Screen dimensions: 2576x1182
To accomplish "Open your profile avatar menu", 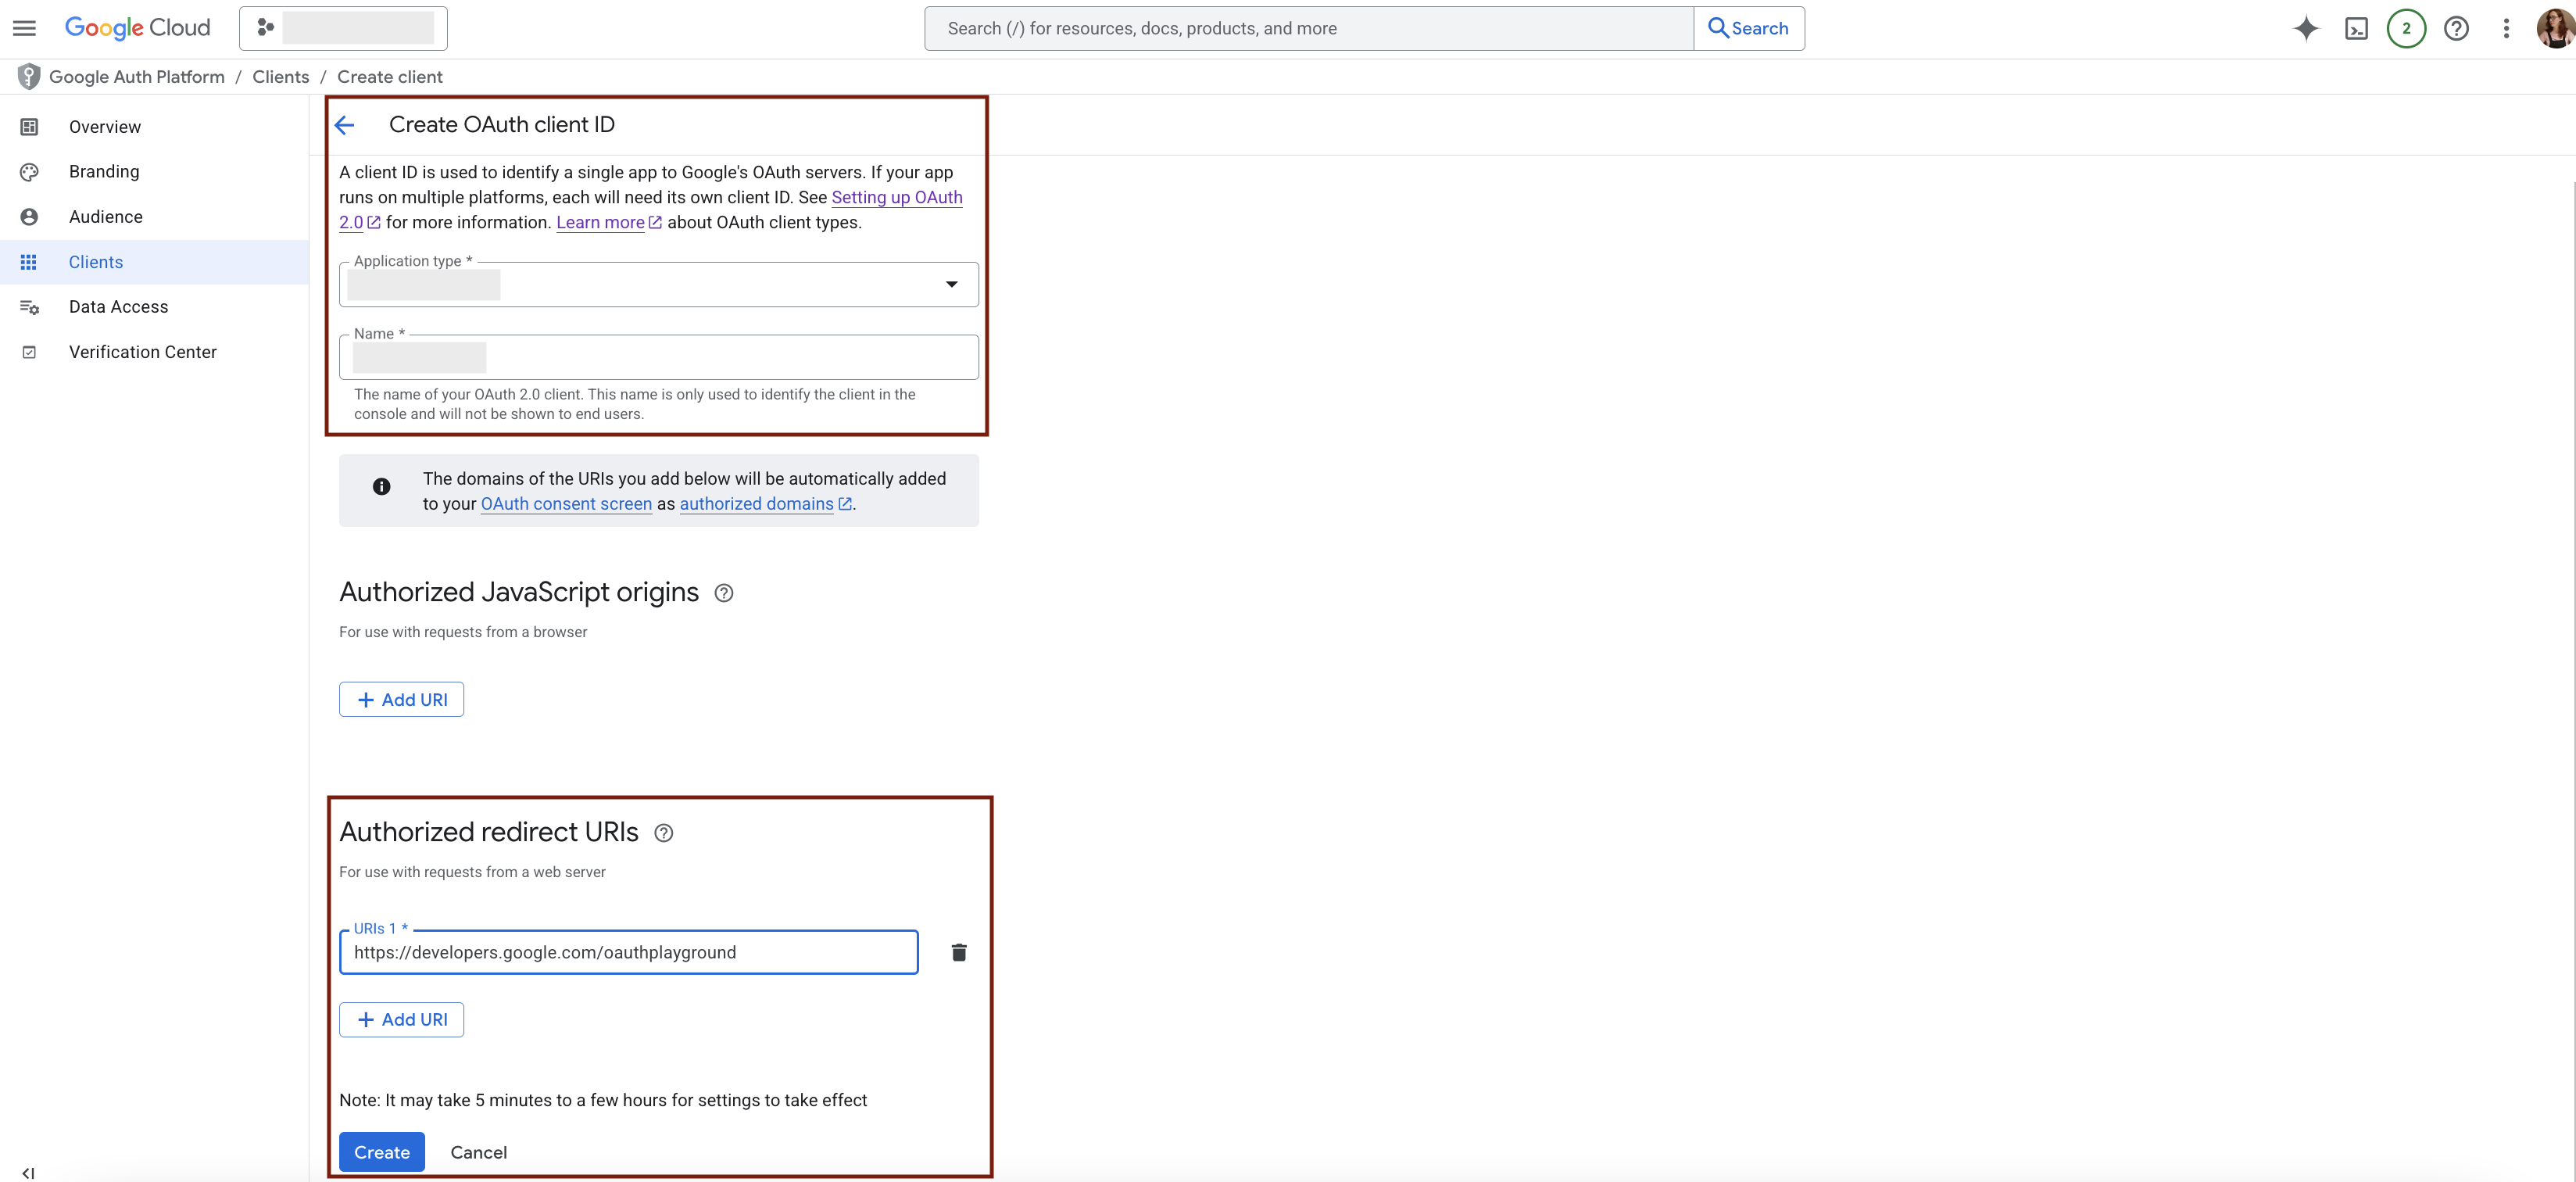I will 2554,28.
